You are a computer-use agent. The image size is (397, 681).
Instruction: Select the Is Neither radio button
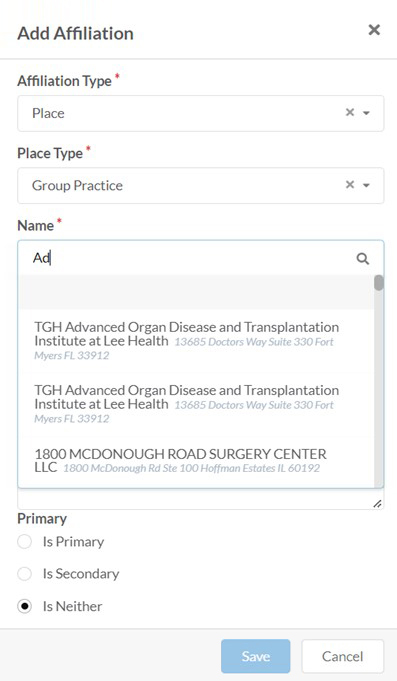click(24, 606)
